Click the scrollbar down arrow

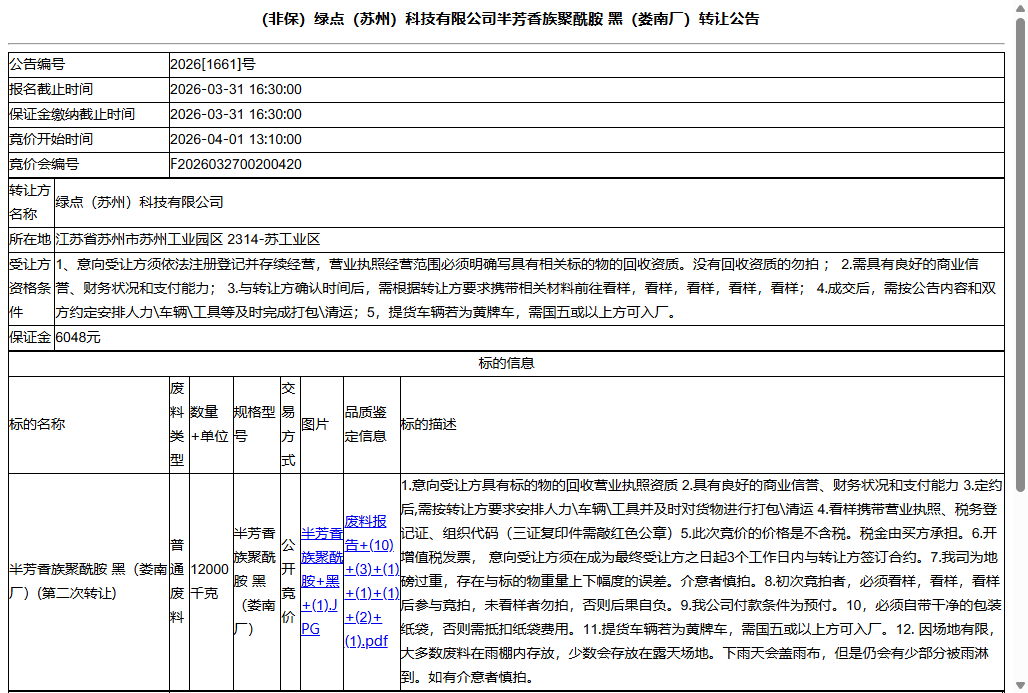click(x=1019, y=681)
